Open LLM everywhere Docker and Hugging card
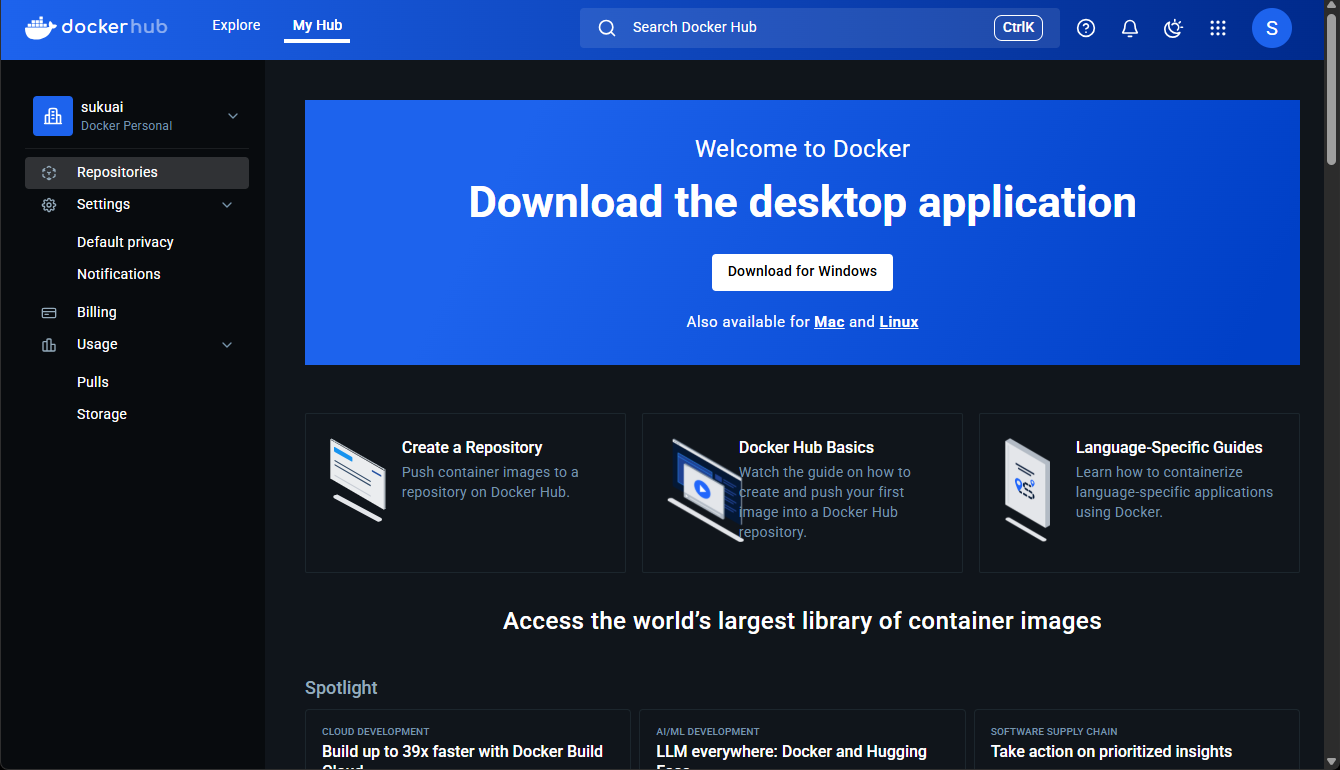 coord(802,740)
